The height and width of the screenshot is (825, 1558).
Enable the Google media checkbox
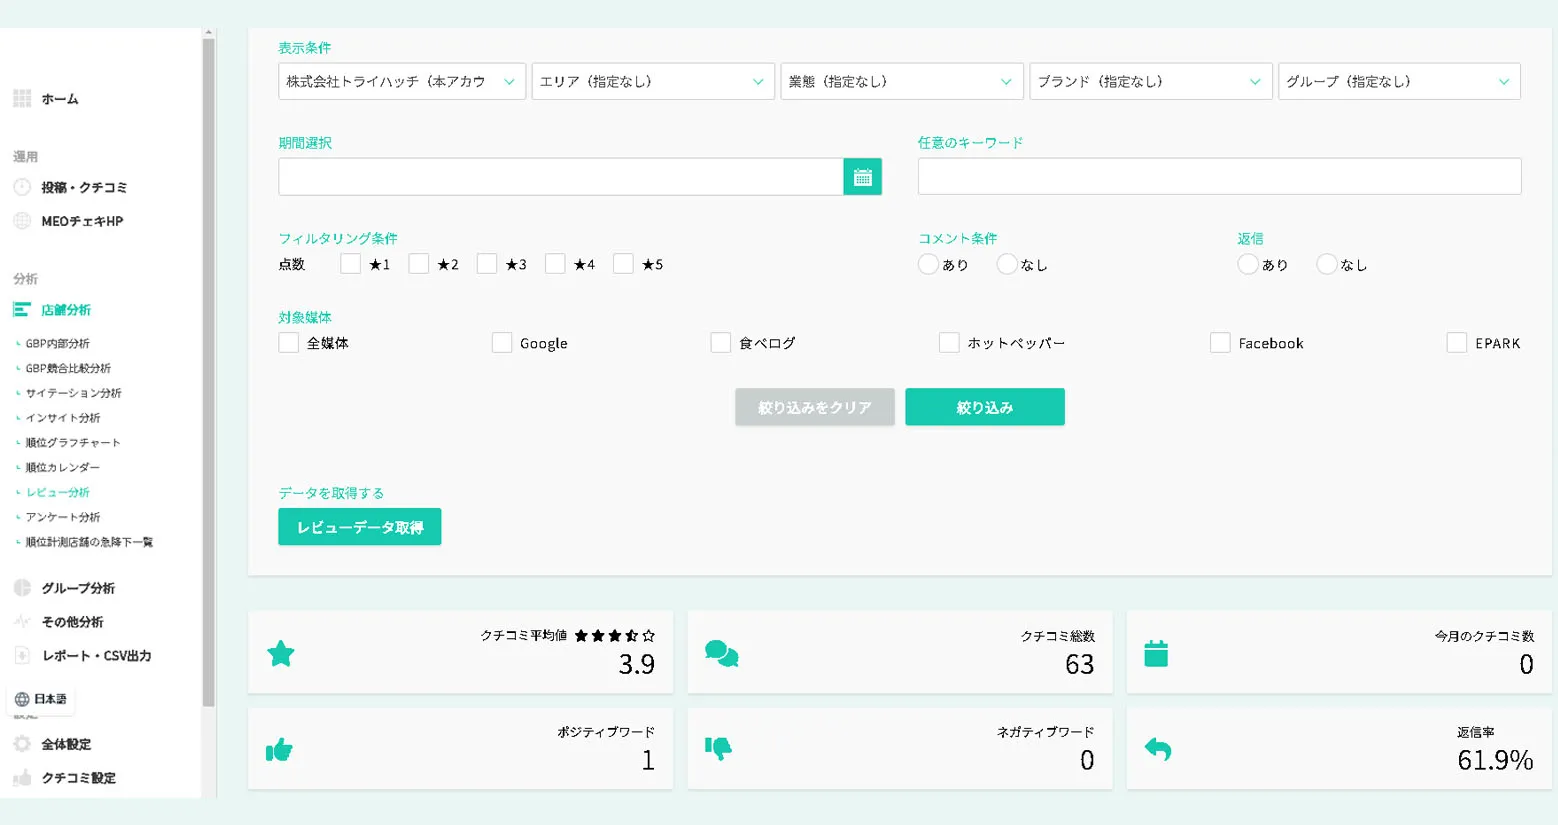click(x=502, y=343)
